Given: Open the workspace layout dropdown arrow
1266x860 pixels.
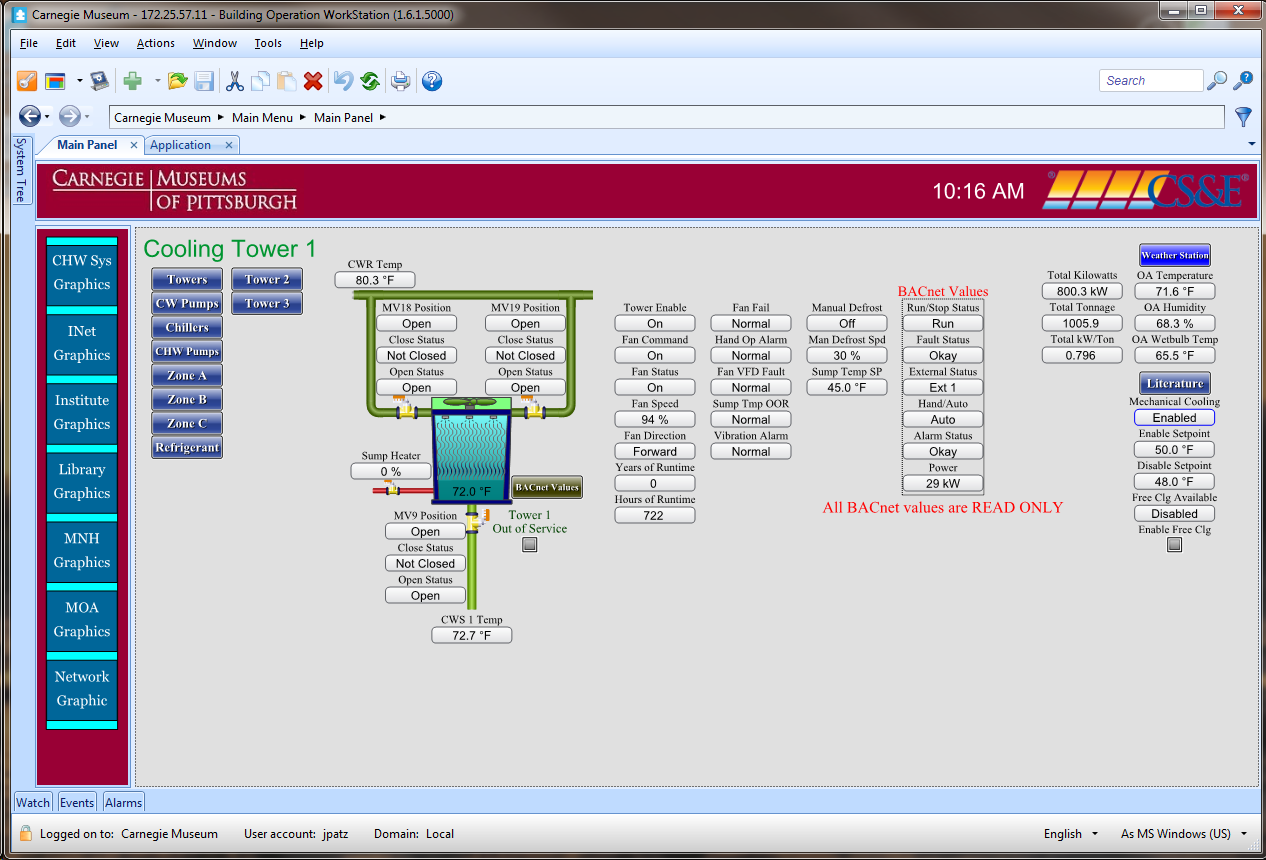Looking at the screenshot, I should click(79, 81).
